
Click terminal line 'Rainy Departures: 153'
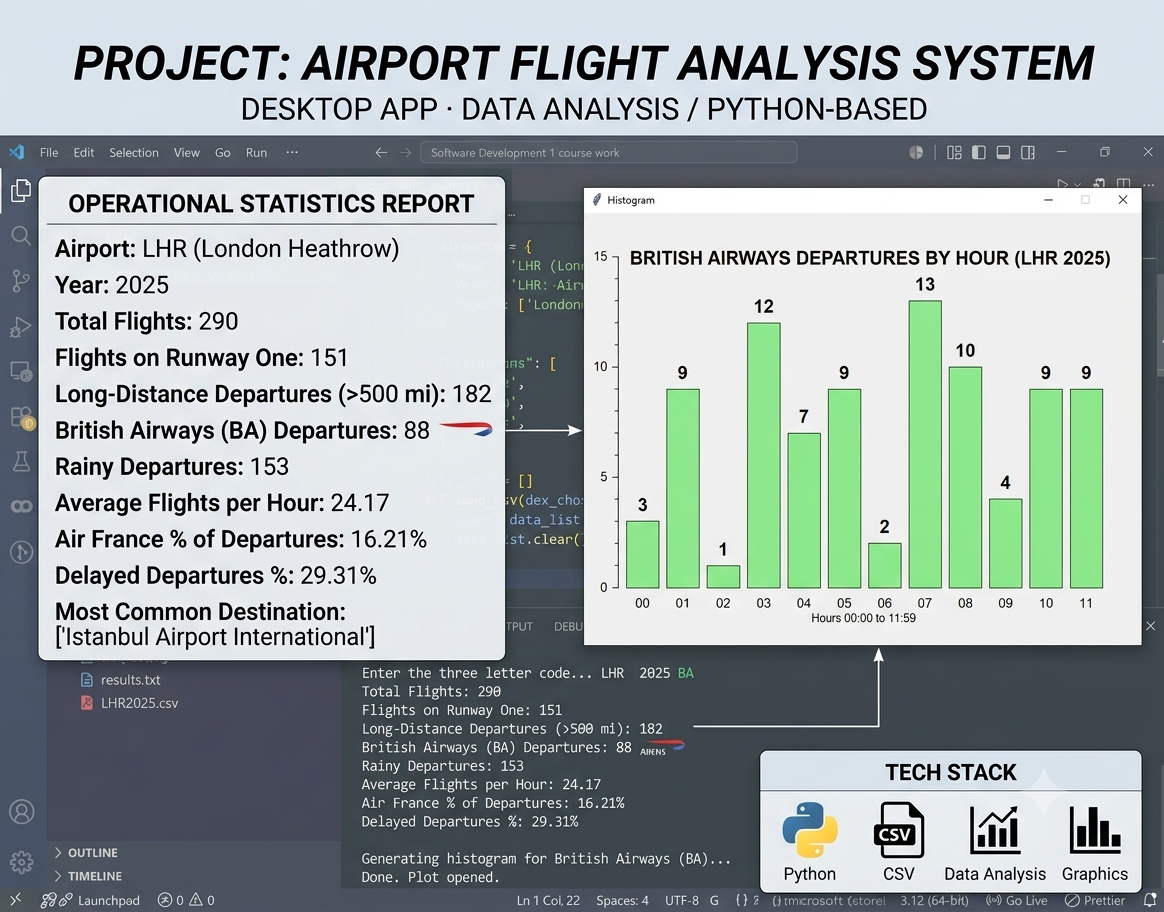[442, 766]
